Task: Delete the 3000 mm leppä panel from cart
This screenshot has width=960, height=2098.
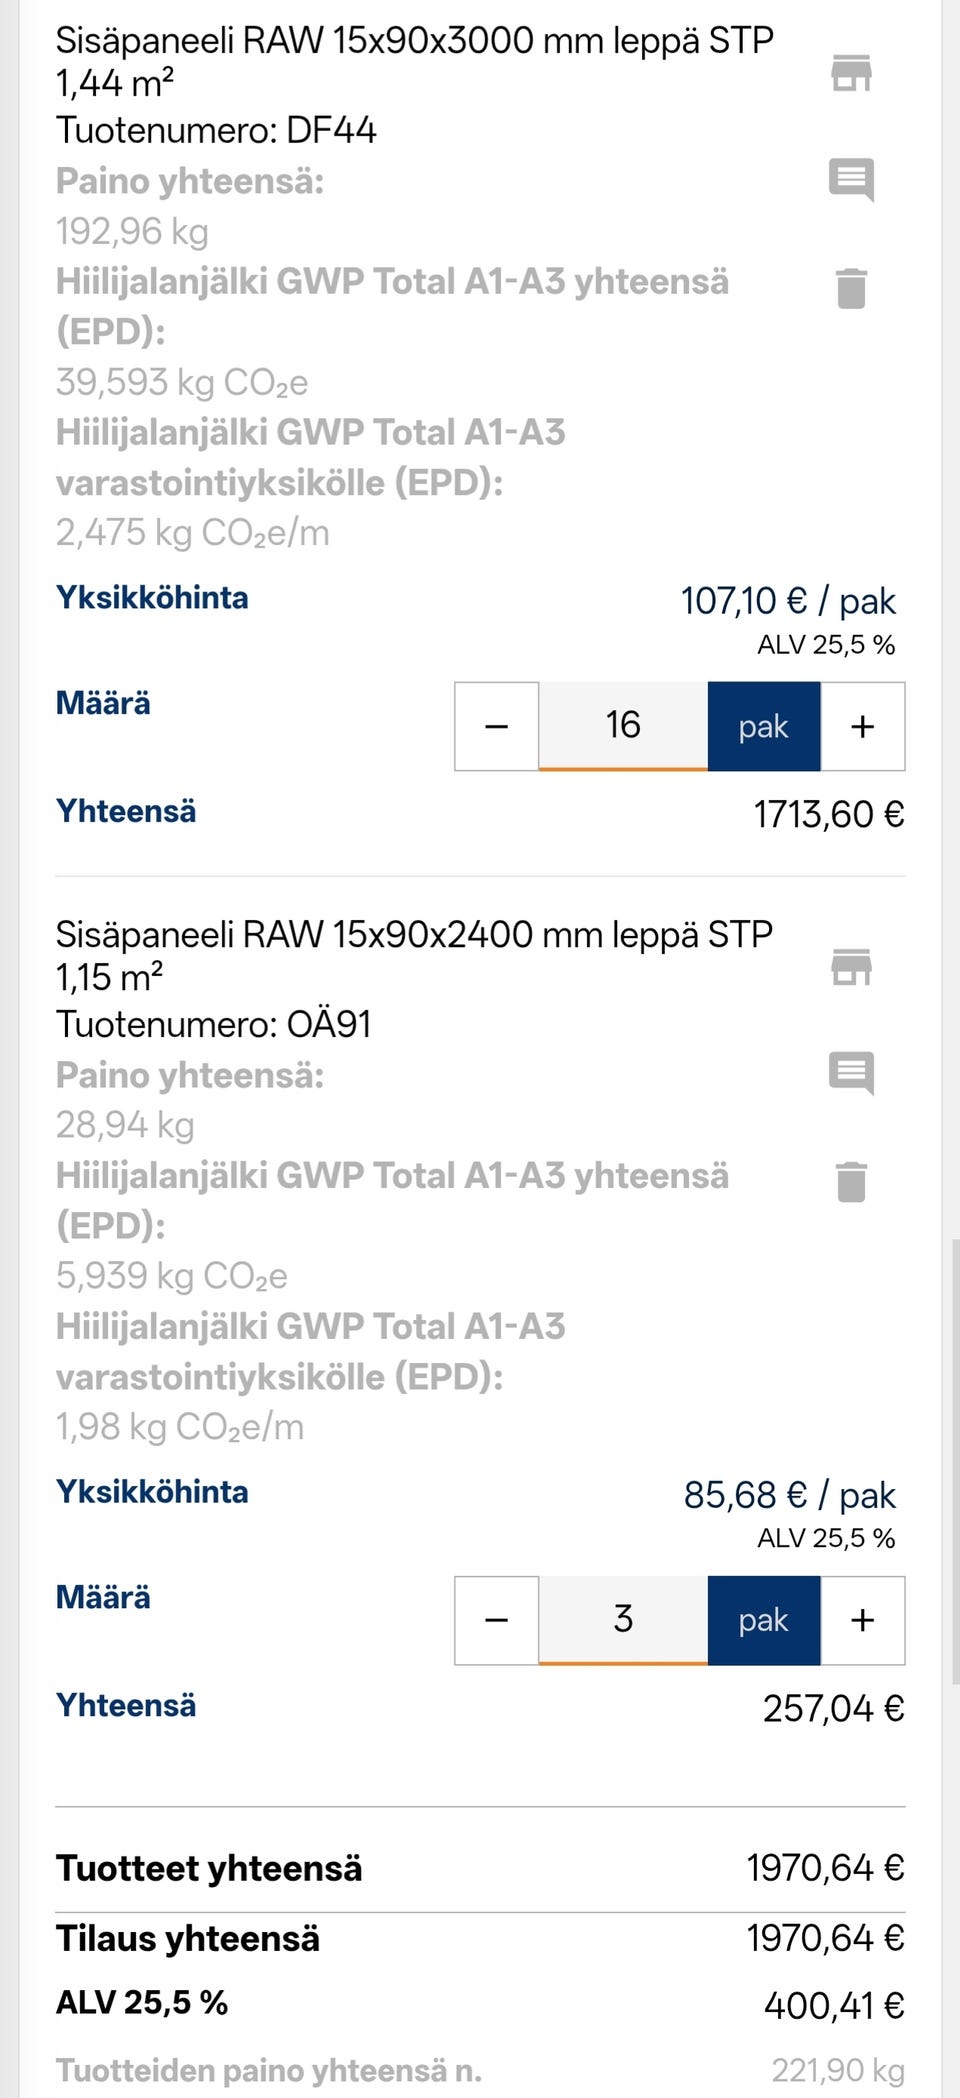Action: tap(851, 288)
